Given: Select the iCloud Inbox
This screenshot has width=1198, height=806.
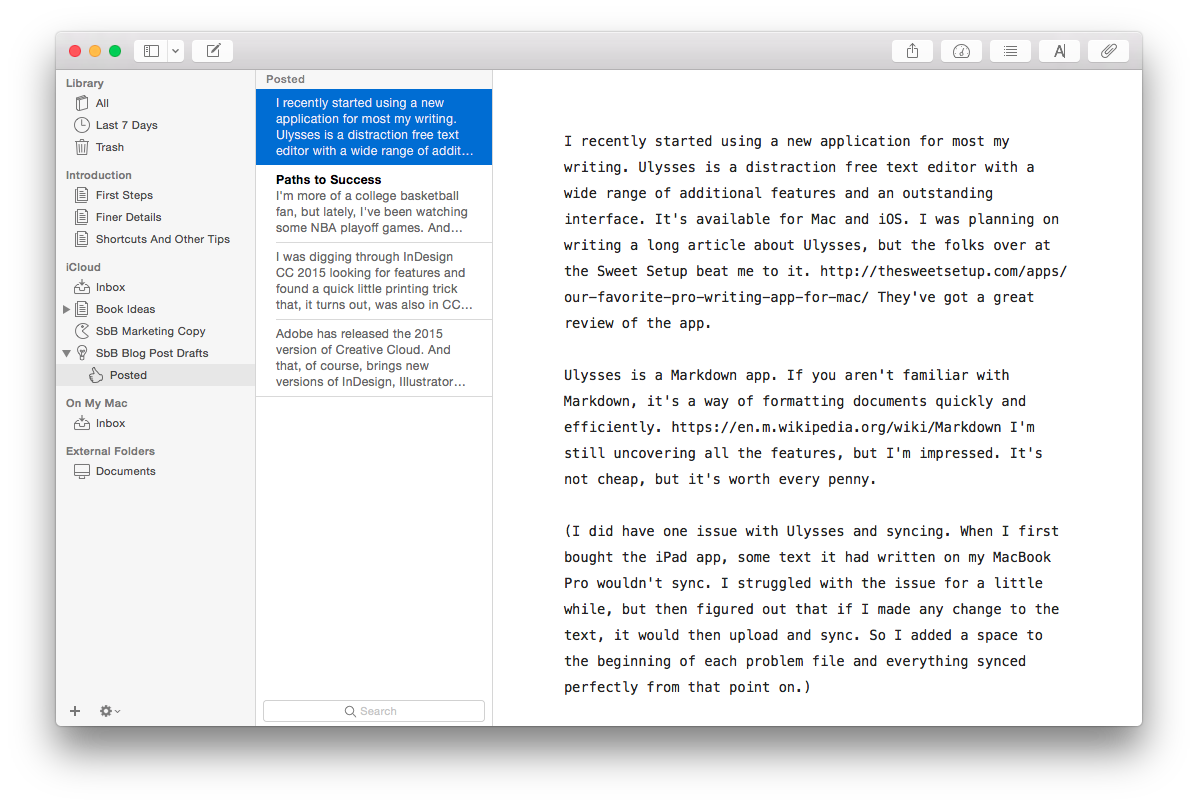Looking at the screenshot, I should pos(156,287).
